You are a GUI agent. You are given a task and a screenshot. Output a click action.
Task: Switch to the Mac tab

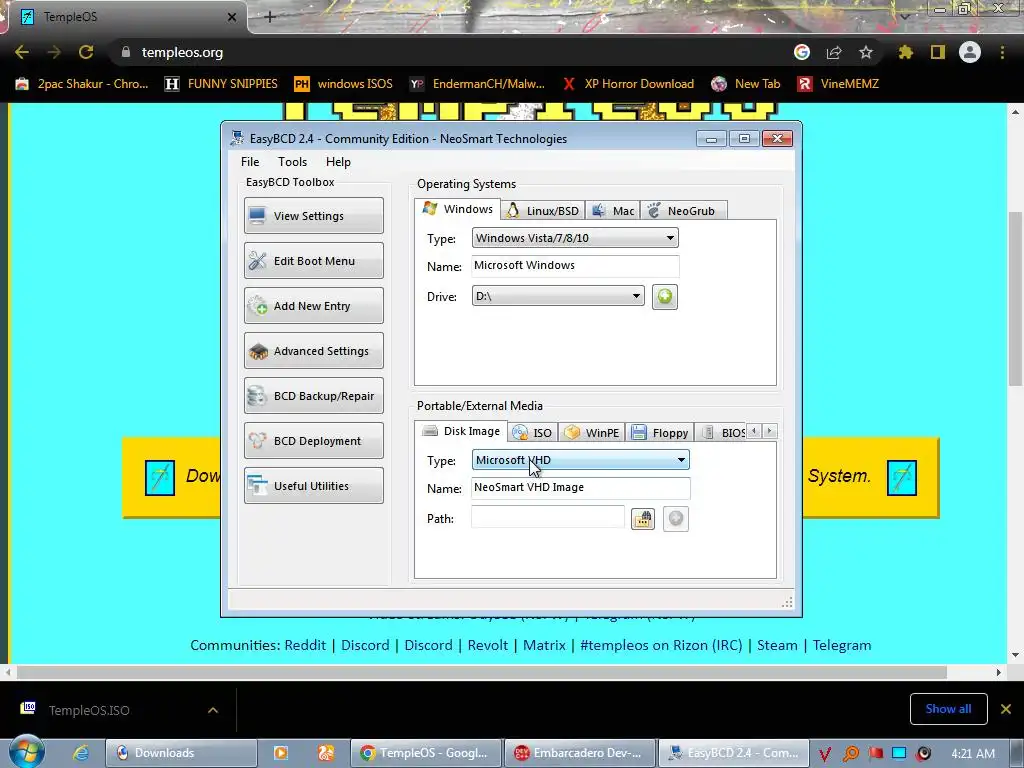pyautogui.click(x=613, y=210)
